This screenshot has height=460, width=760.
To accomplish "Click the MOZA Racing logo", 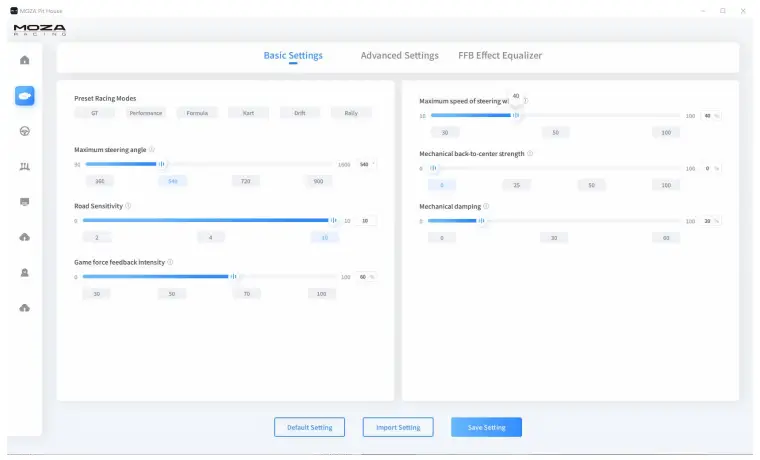I will pos(40,30).
